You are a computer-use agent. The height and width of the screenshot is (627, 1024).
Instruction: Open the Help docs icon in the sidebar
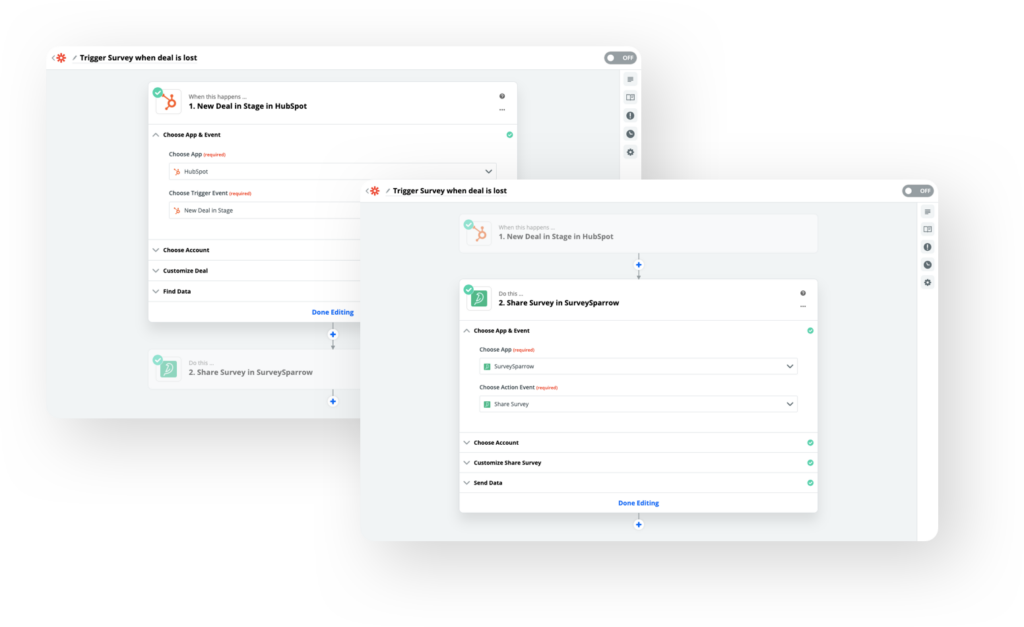click(x=927, y=231)
